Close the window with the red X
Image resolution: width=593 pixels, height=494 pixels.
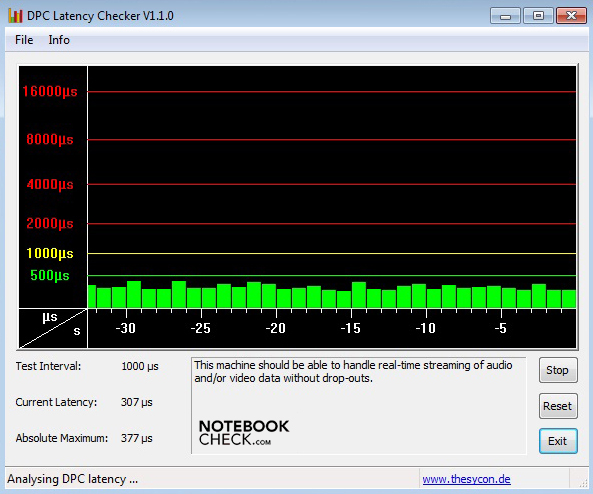571,16
